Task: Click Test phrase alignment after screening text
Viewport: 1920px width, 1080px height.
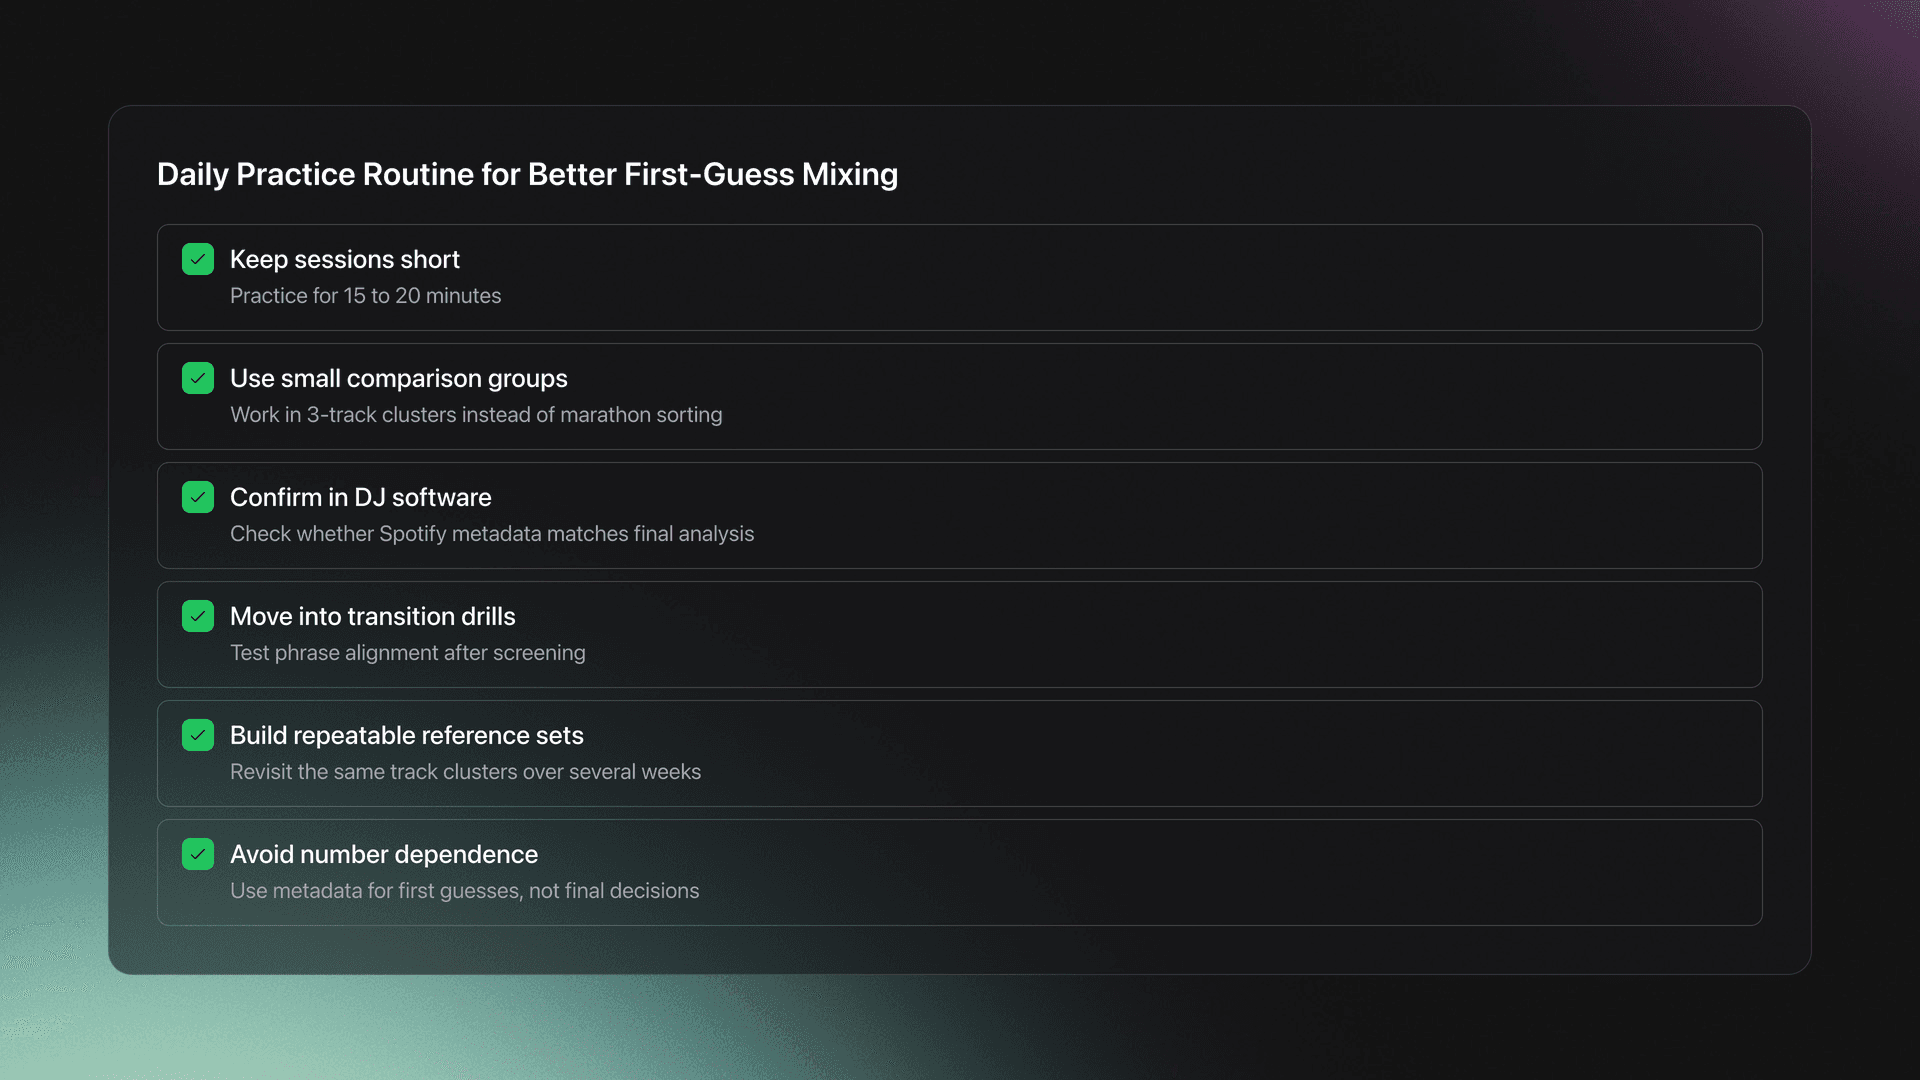Action: [407, 653]
